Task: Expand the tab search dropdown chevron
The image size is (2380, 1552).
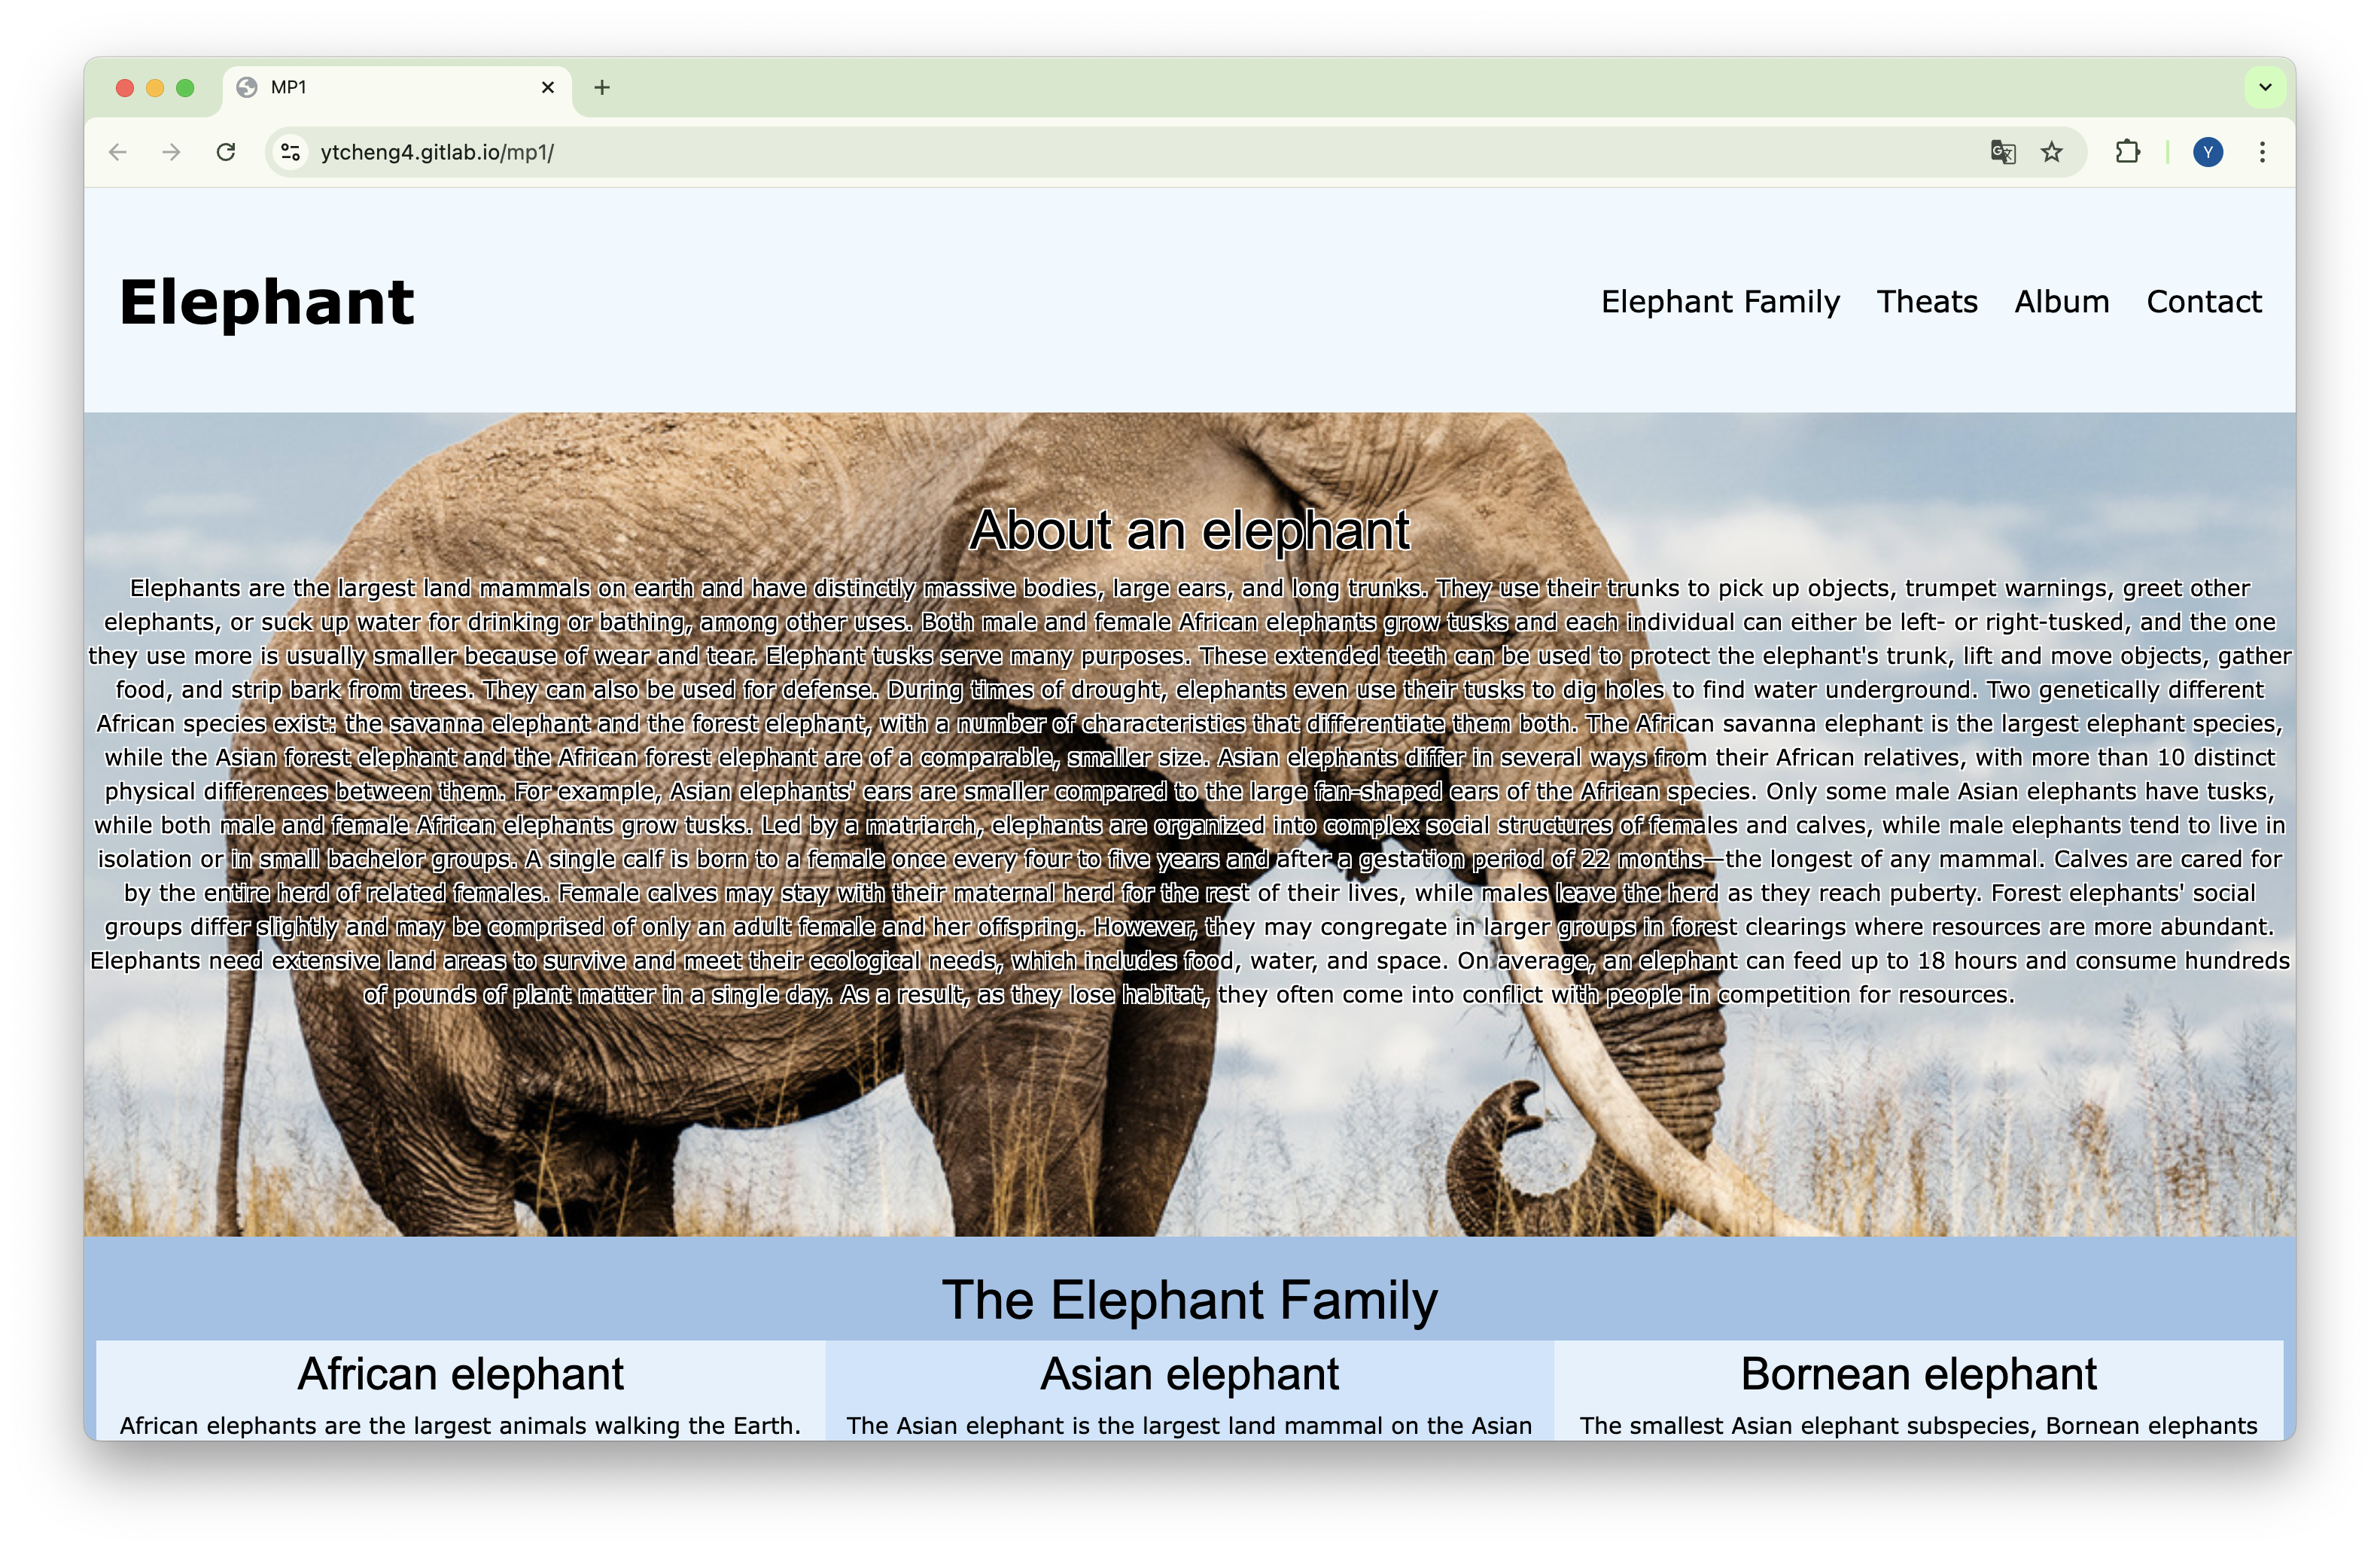Action: coord(2265,88)
